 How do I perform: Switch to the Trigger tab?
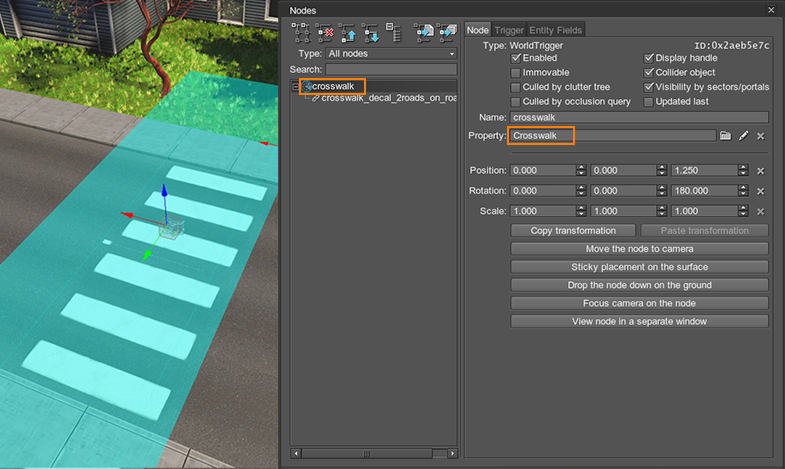click(509, 30)
